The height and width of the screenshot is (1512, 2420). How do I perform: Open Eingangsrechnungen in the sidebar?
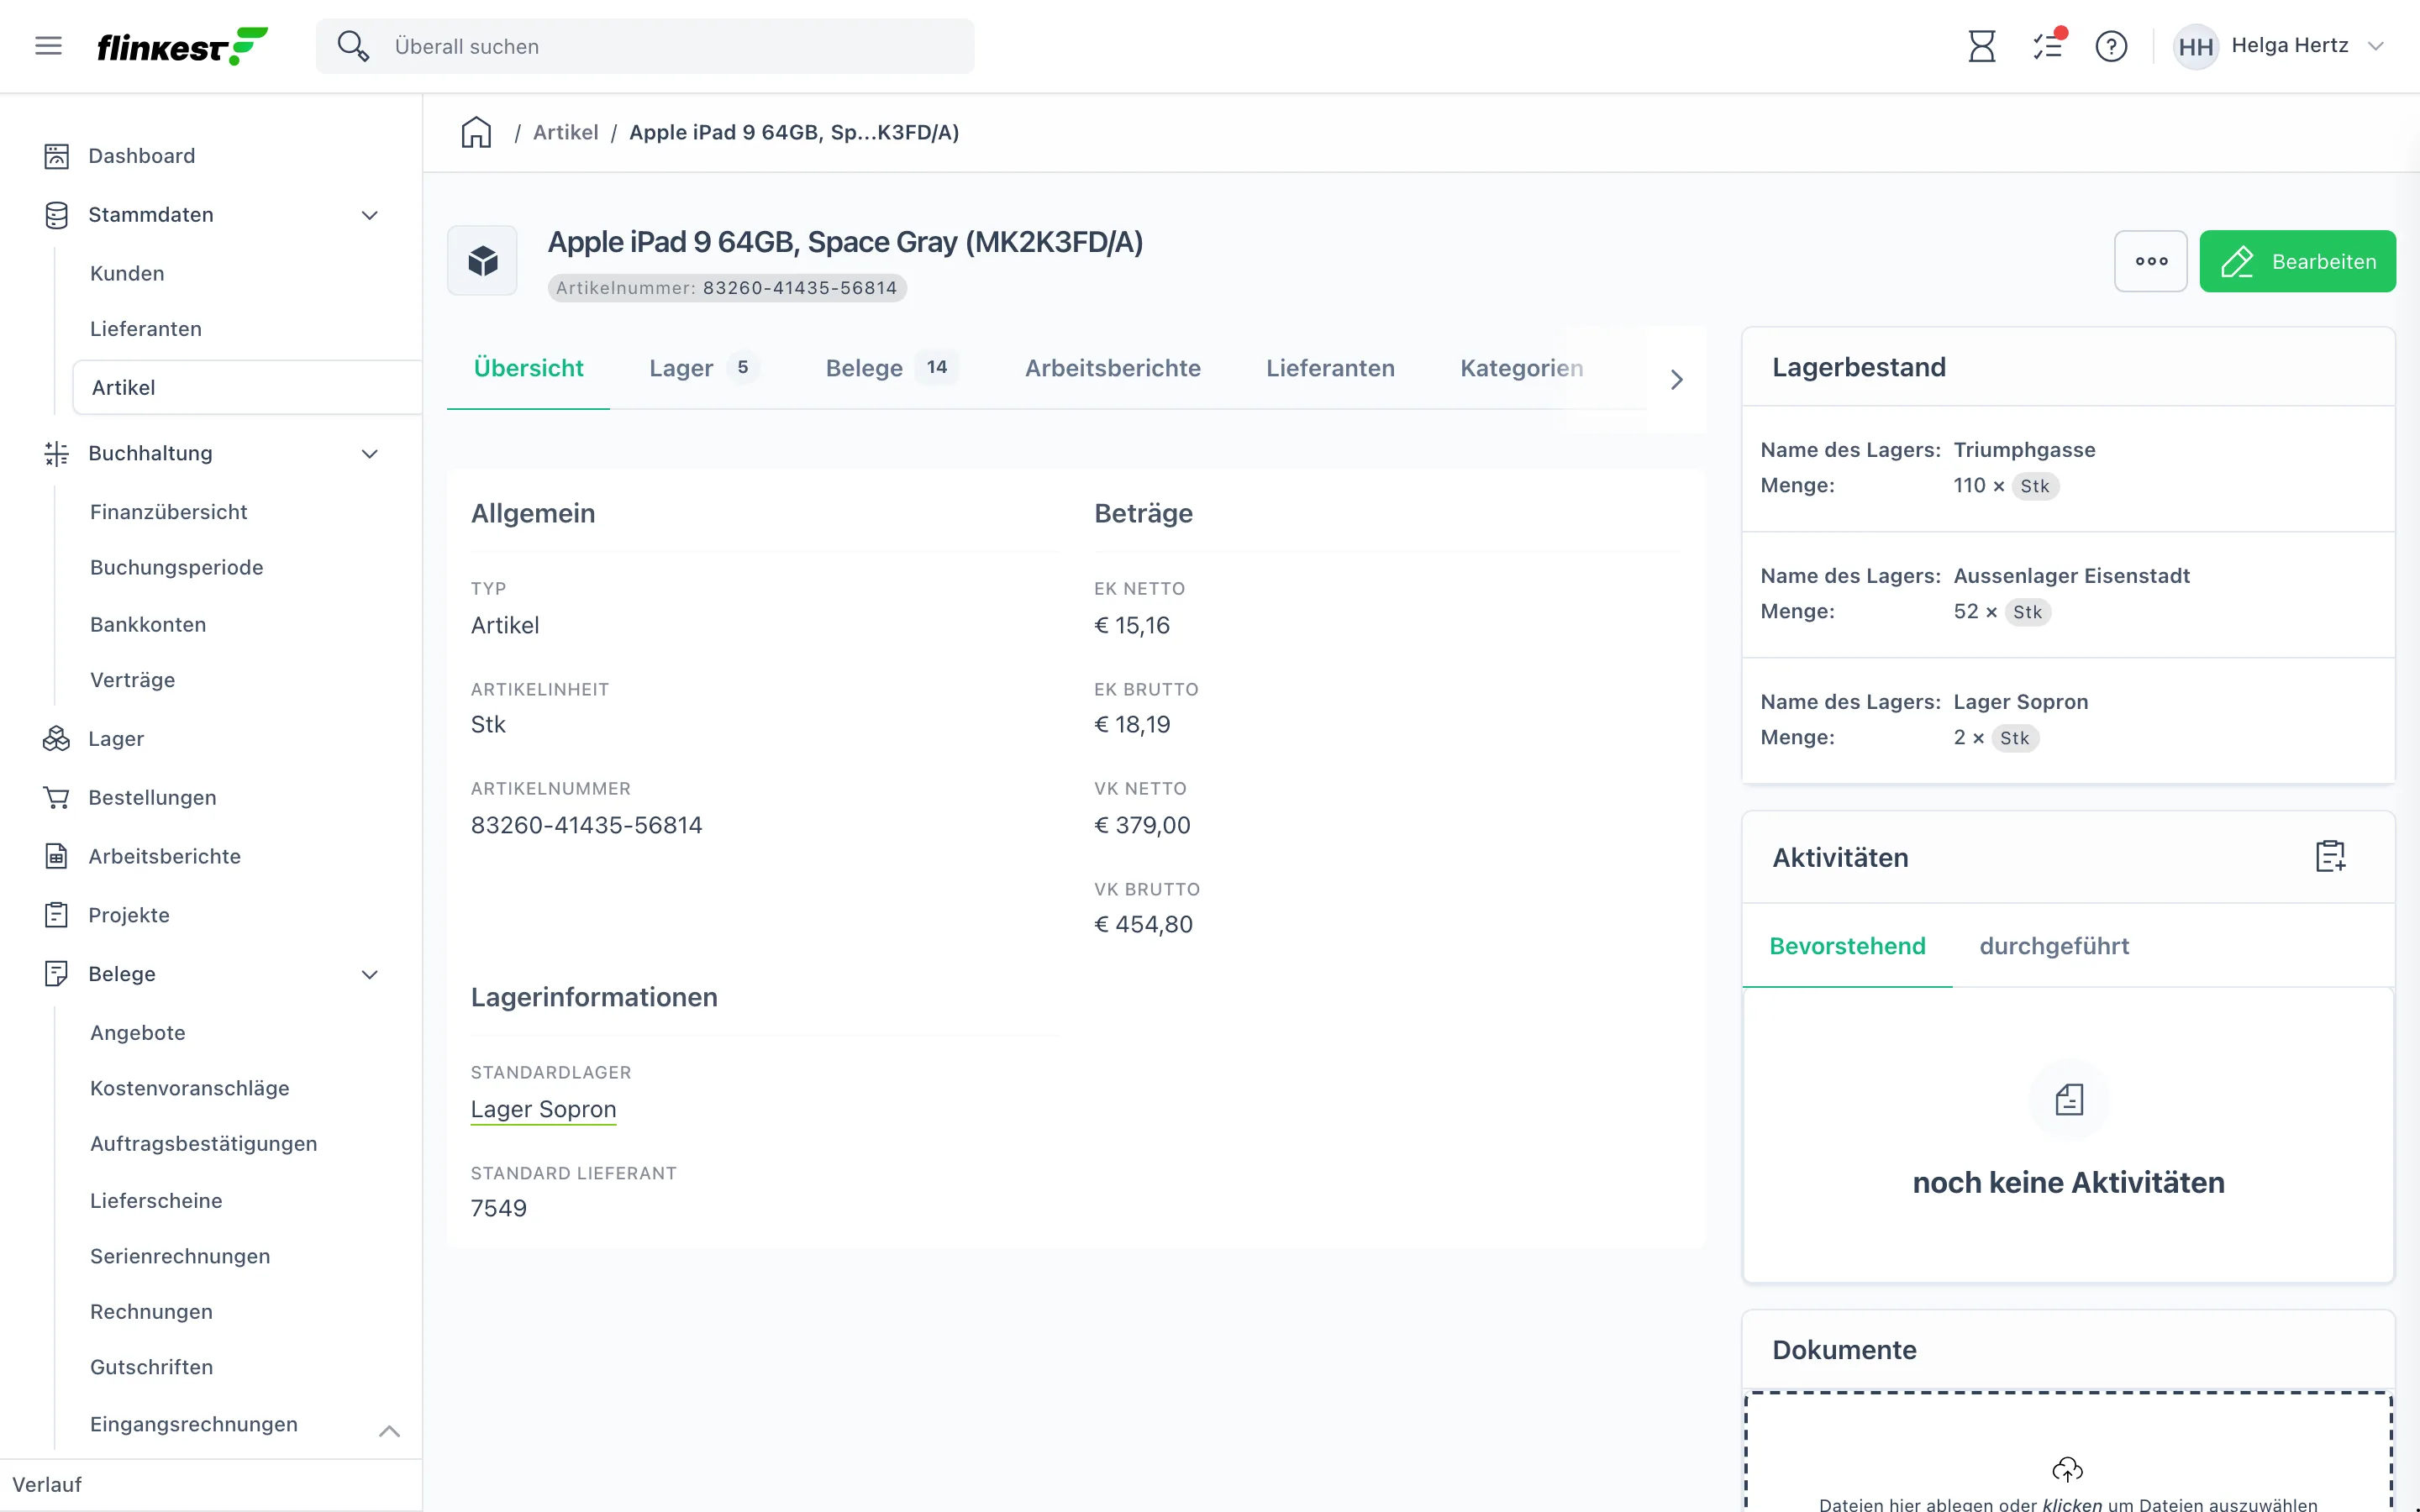pos(194,1424)
